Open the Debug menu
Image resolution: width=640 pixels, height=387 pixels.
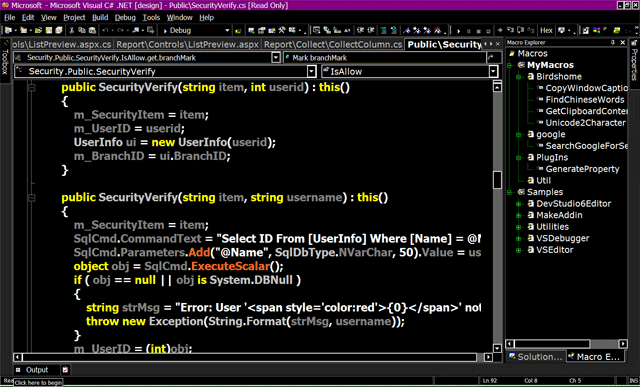(125, 18)
